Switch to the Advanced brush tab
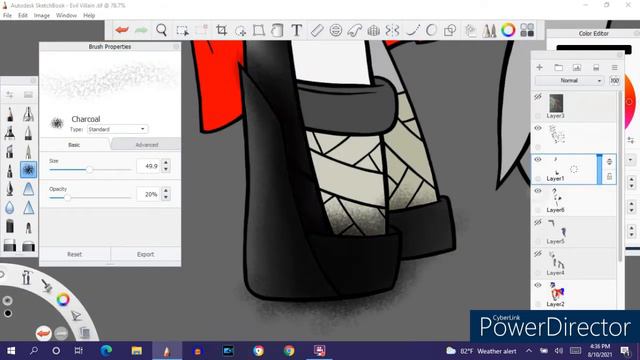This screenshot has width=640, height=360. click(x=146, y=144)
